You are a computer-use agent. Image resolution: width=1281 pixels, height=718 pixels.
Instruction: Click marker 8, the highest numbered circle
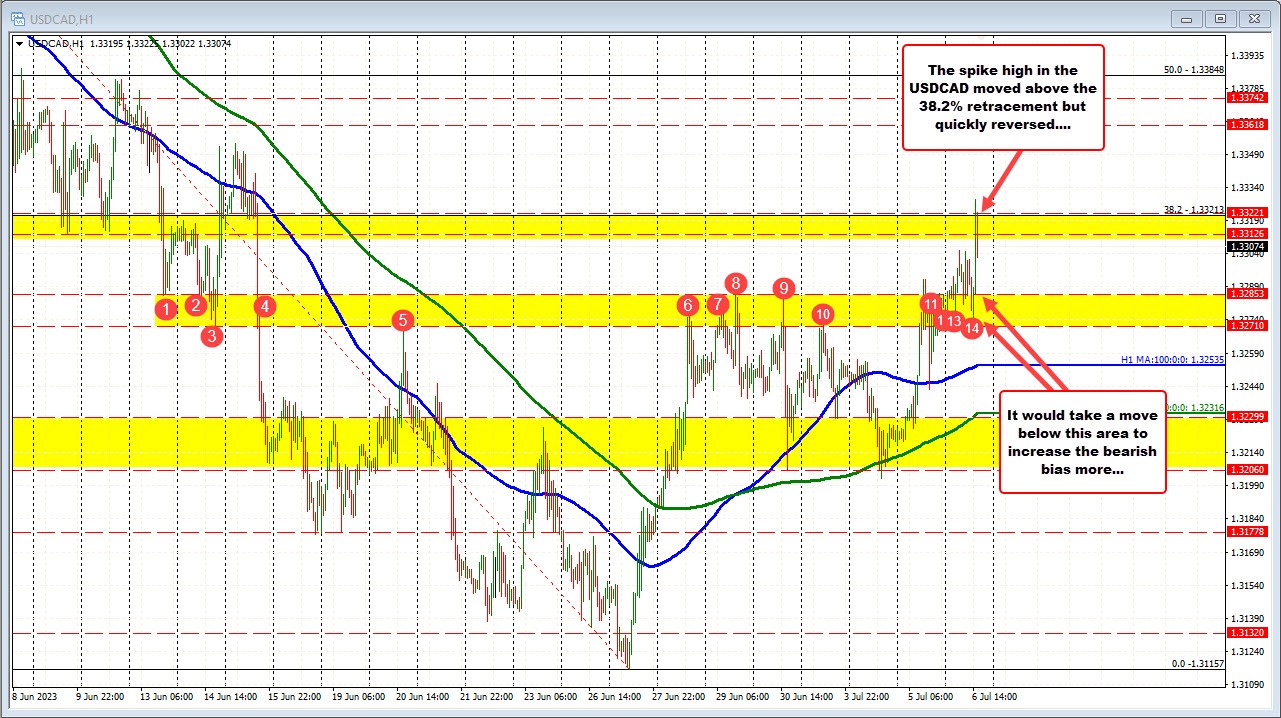pos(737,283)
